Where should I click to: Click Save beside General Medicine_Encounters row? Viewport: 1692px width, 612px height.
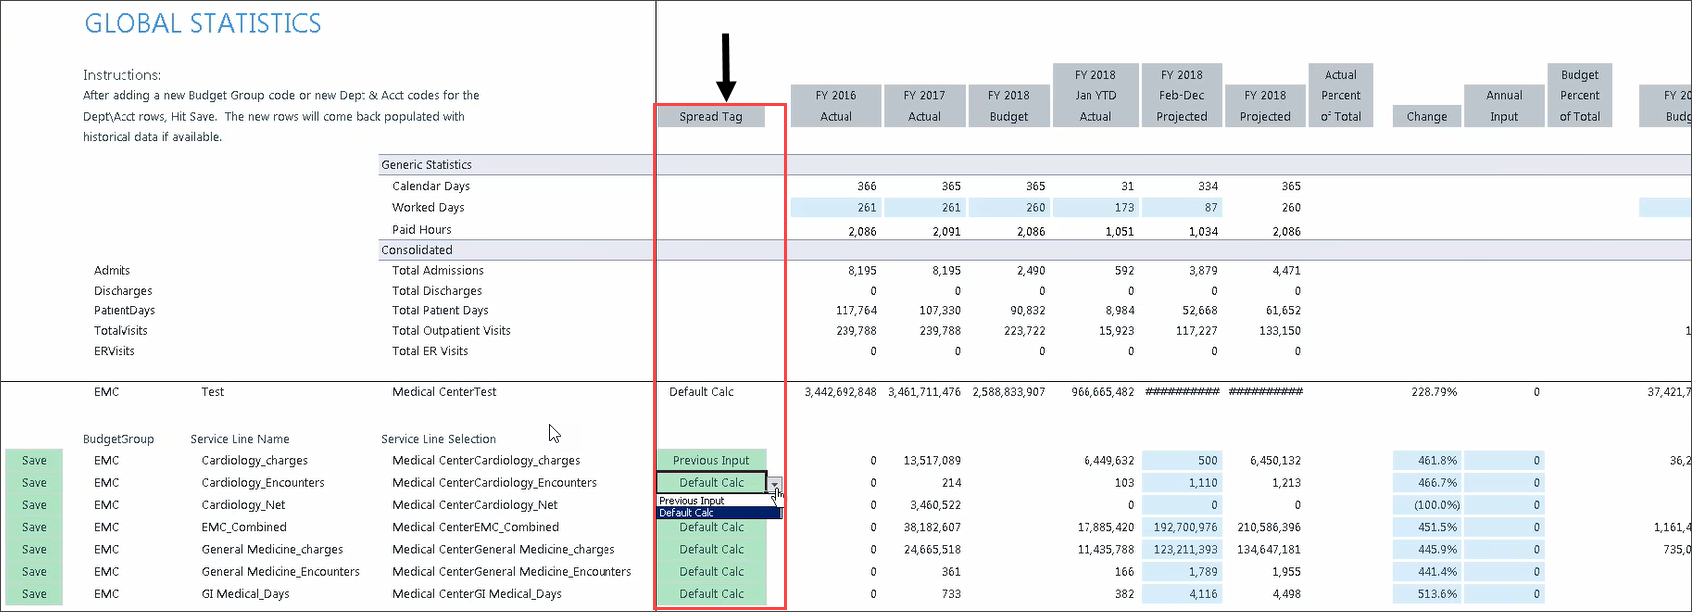point(34,572)
